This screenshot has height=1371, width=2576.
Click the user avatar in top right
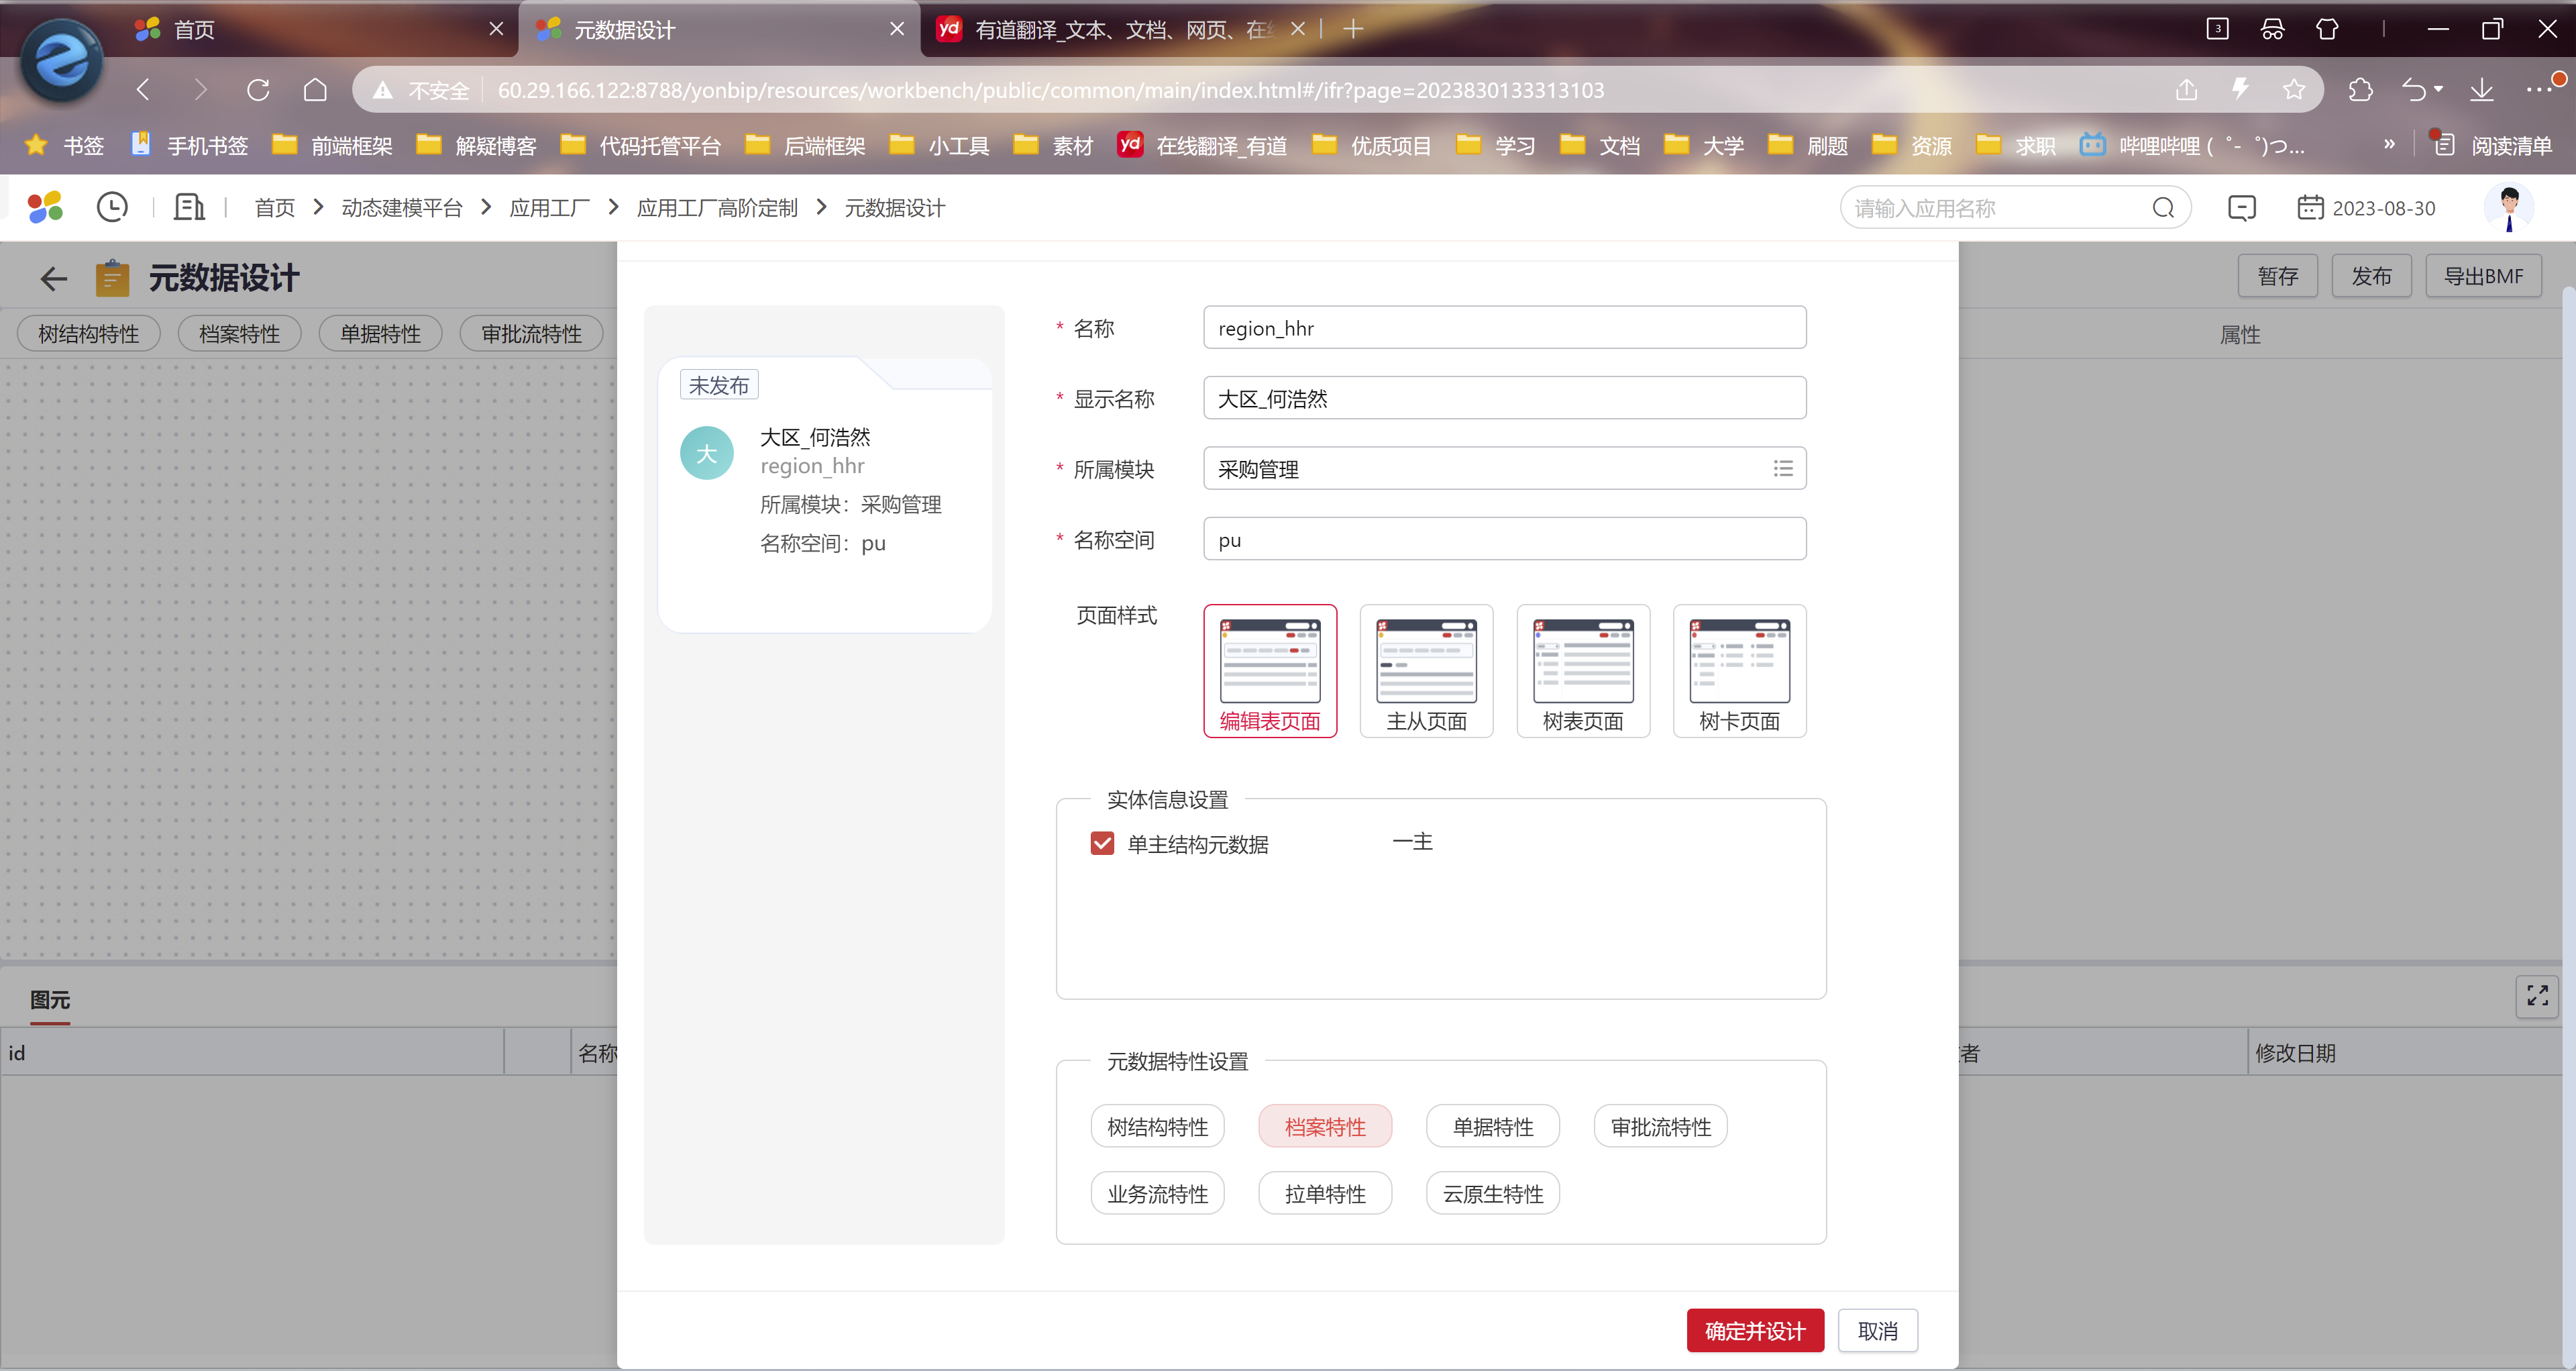point(2508,207)
